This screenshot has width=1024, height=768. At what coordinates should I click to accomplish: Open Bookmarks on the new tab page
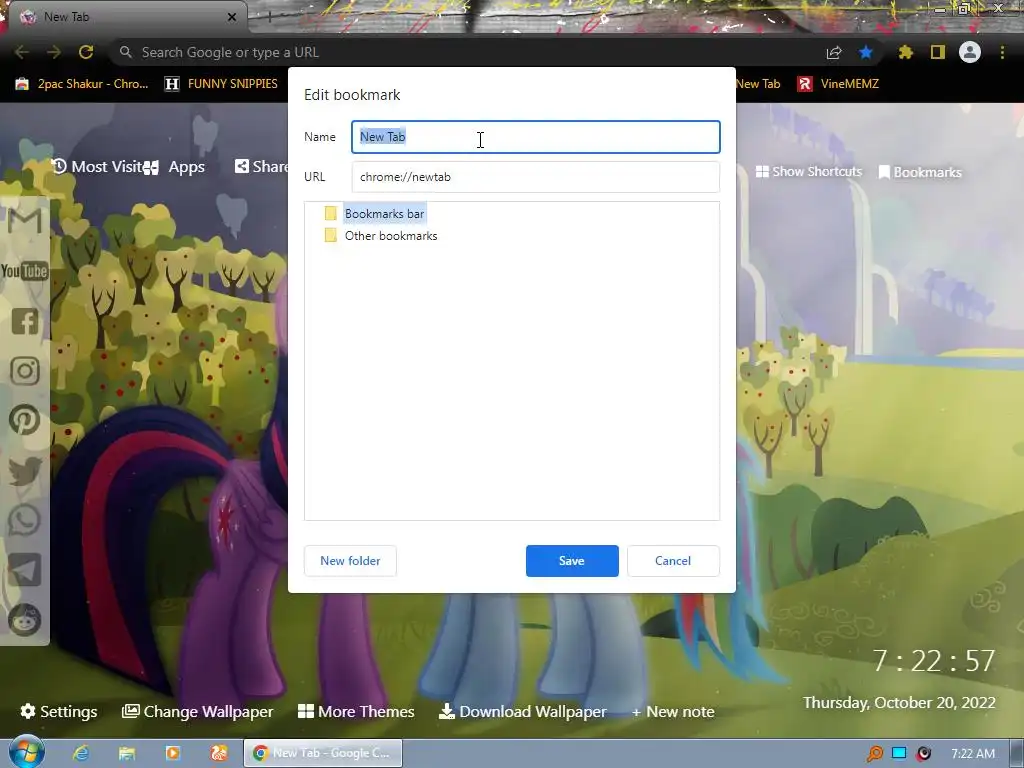pyautogui.click(x=920, y=172)
